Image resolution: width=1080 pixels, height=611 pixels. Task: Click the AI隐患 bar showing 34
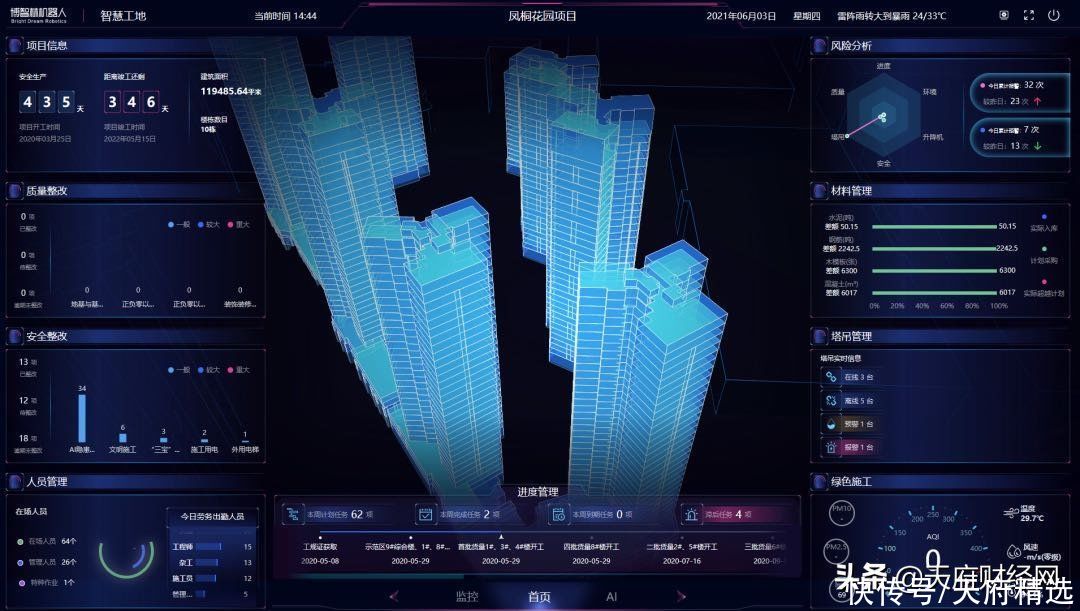coord(82,418)
